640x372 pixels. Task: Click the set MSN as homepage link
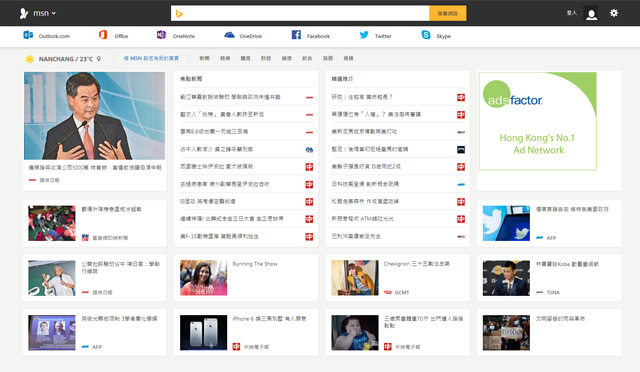tap(151, 58)
